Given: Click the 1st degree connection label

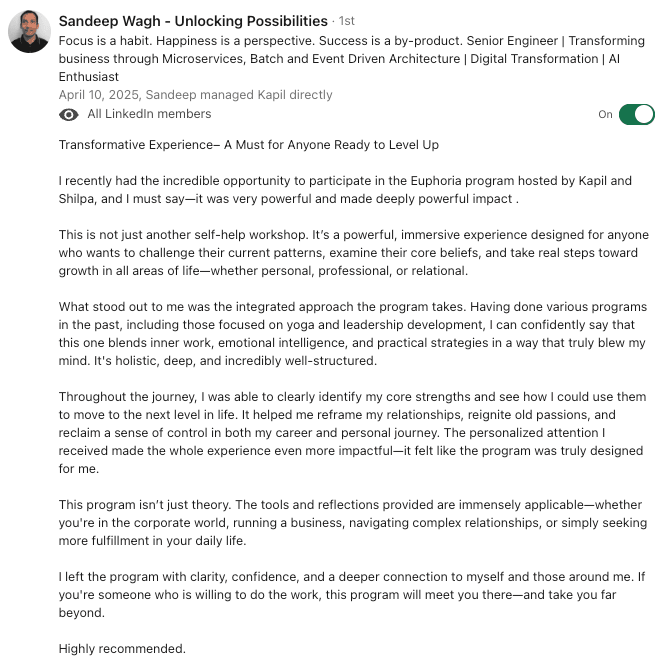Looking at the screenshot, I should click(x=348, y=21).
